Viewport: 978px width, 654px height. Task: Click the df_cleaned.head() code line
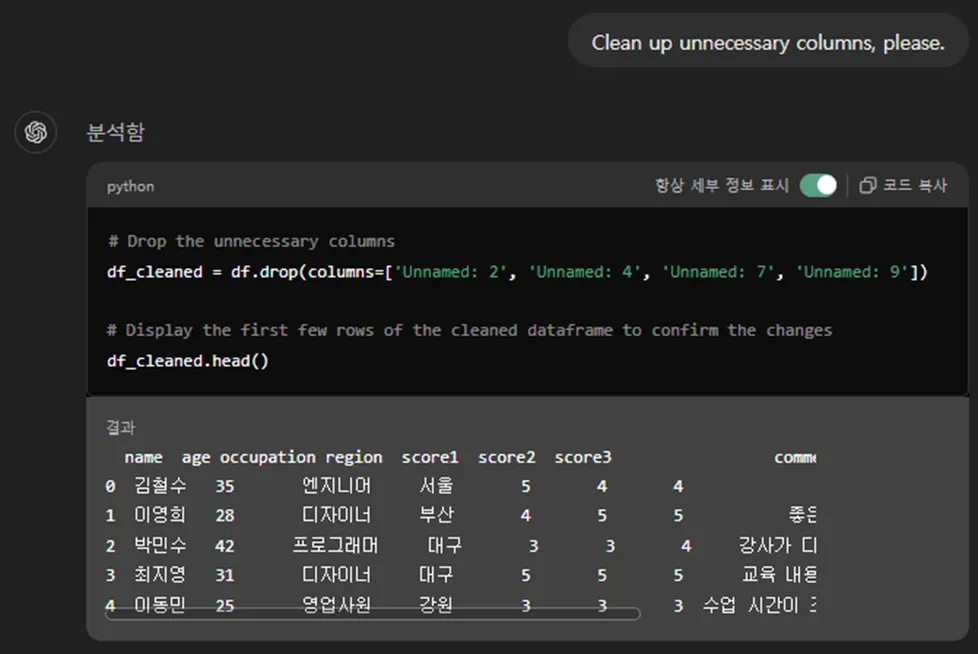[188, 361]
